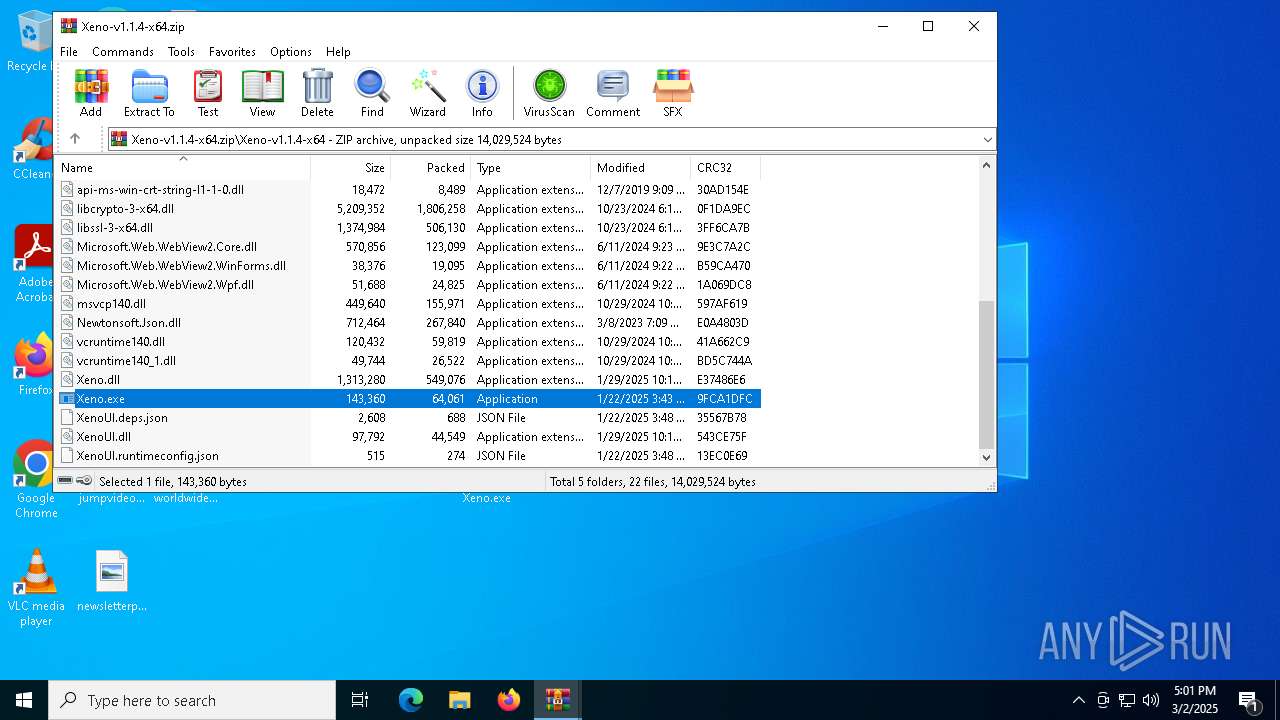
Task: Click the SFX toolbar icon
Action: (x=673, y=94)
